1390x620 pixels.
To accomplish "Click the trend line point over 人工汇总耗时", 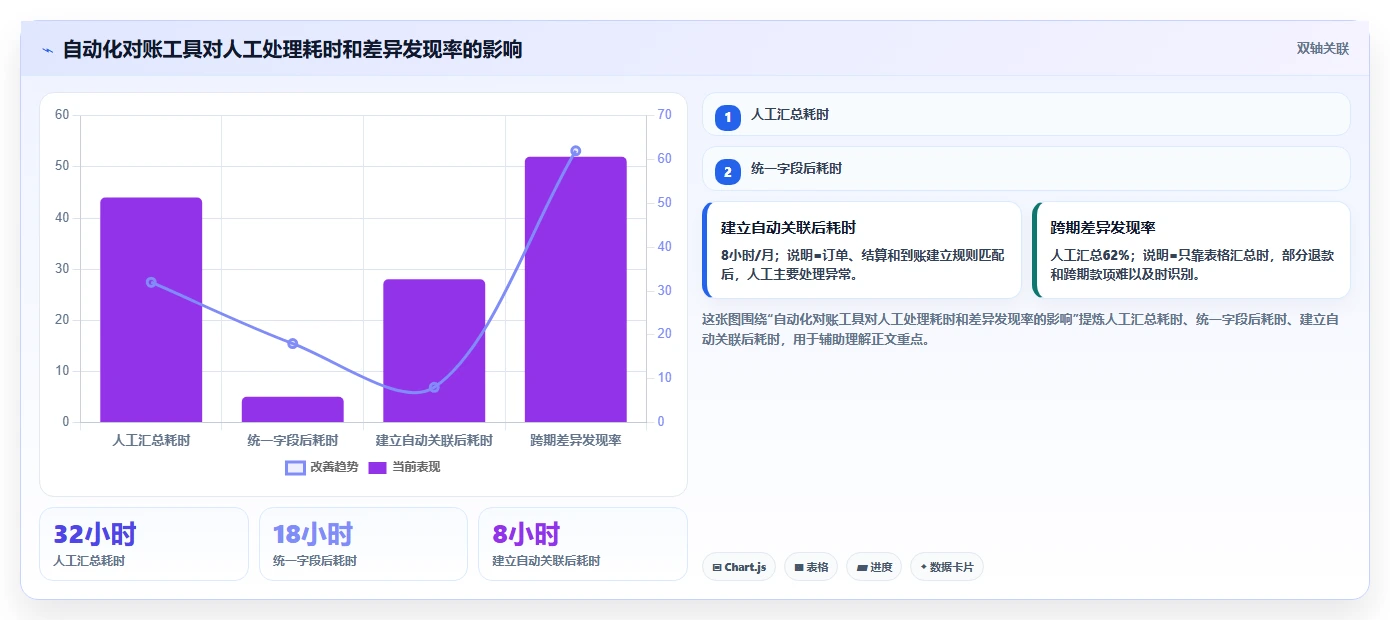I will point(151,282).
